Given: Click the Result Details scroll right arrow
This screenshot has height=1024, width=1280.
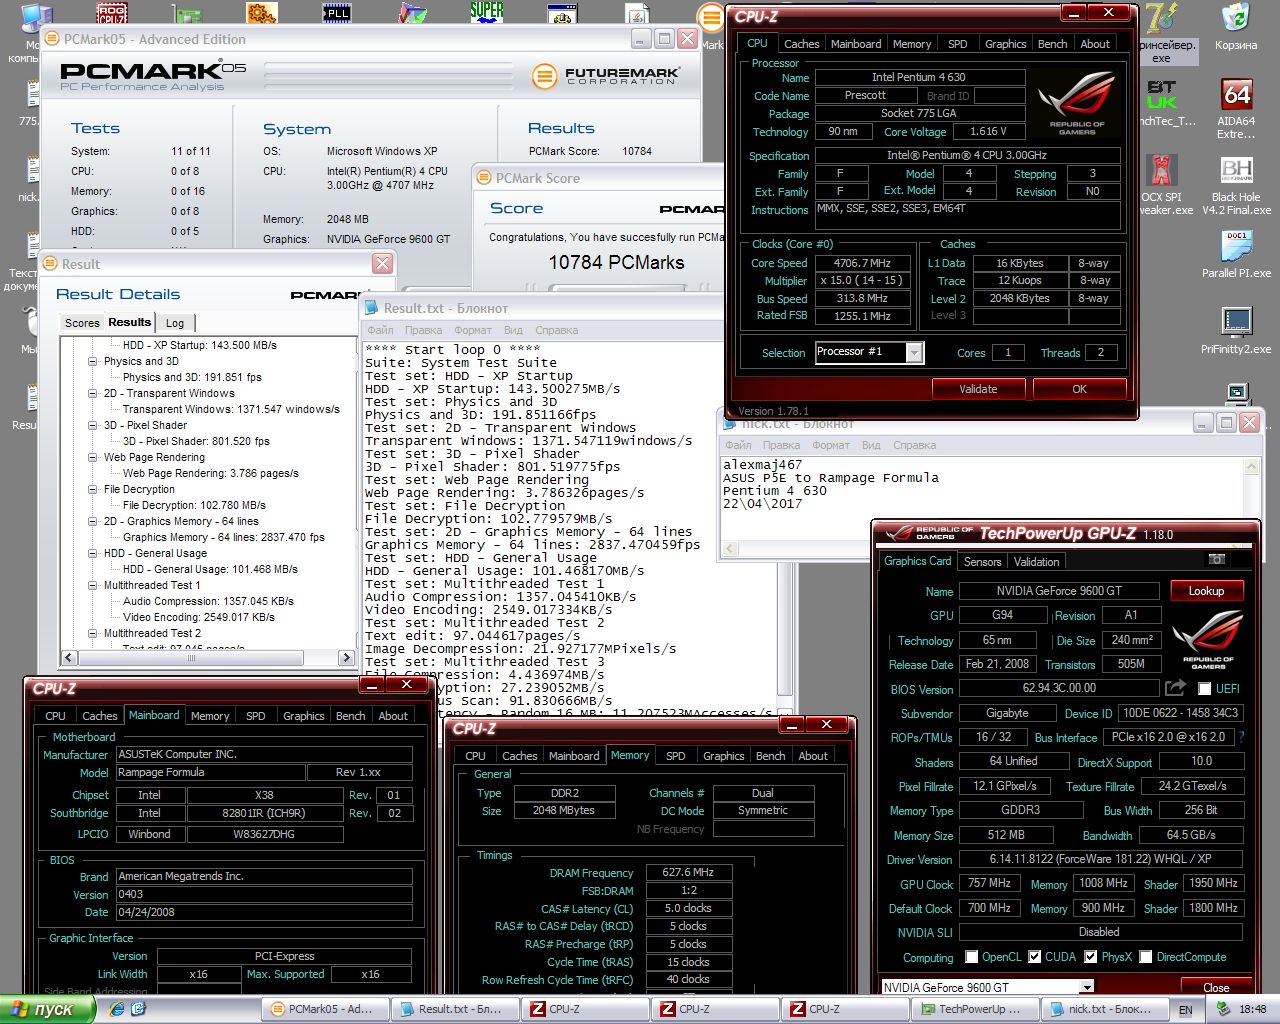Looking at the screenshot, I should coord(346,657).
